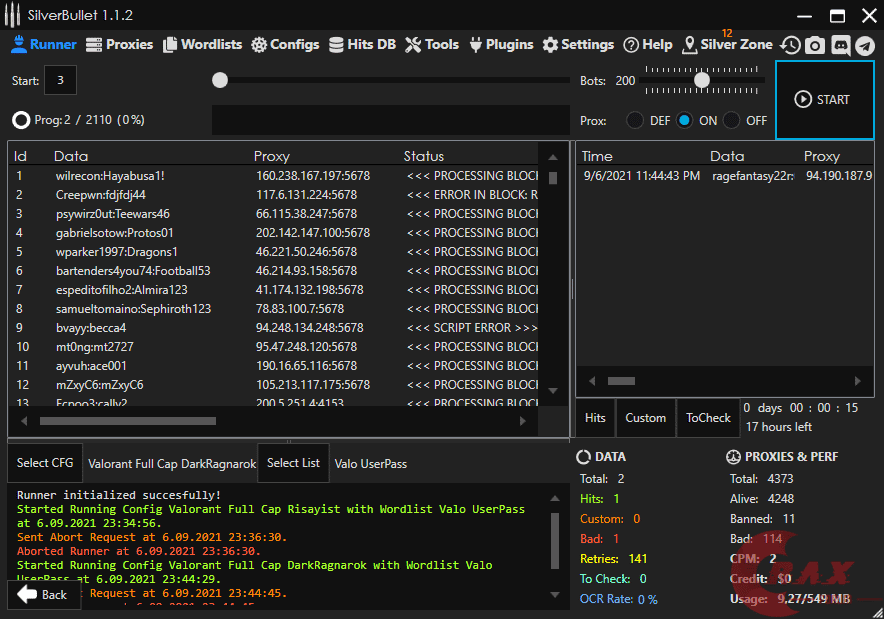Viewport: 884px width, 619px height.
Task: Click the camera screenshot icon
Action: coord(815,45)
